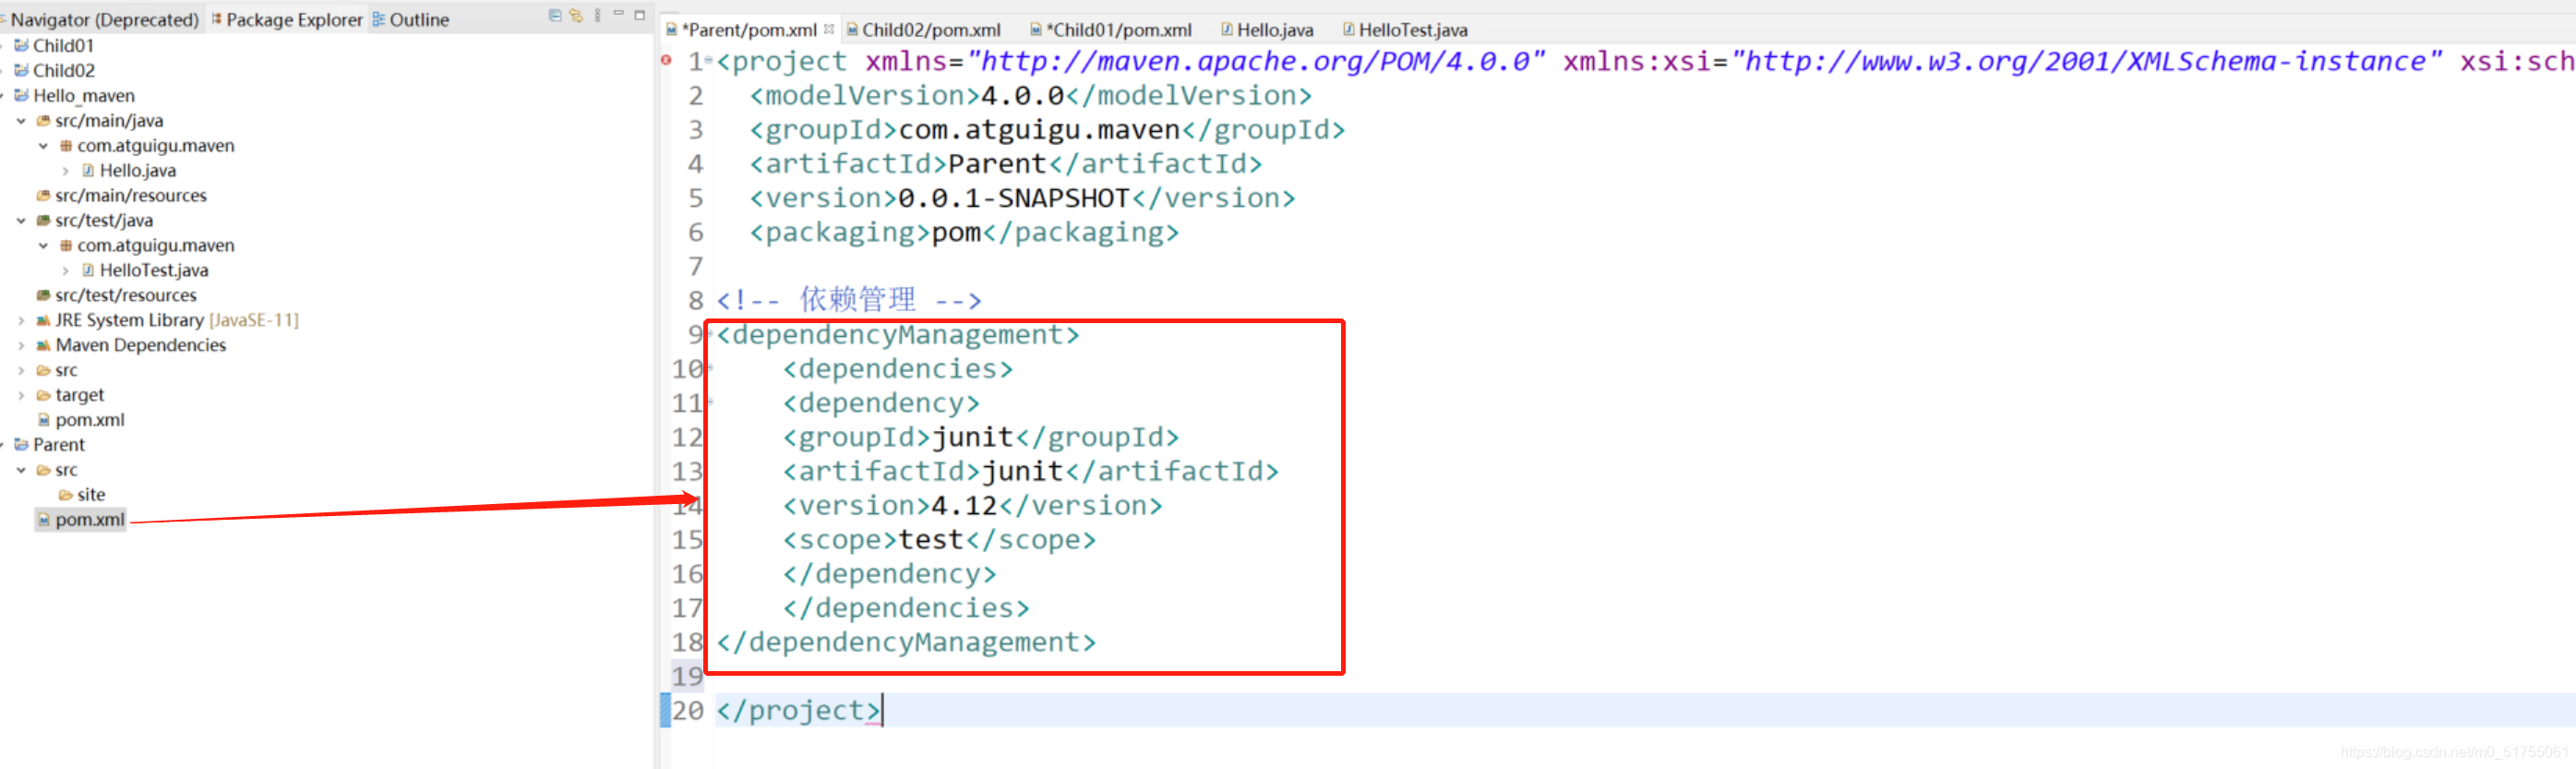Collapse com.atguigu.maven under src/main/java
2576x769 pixels.
43,145
